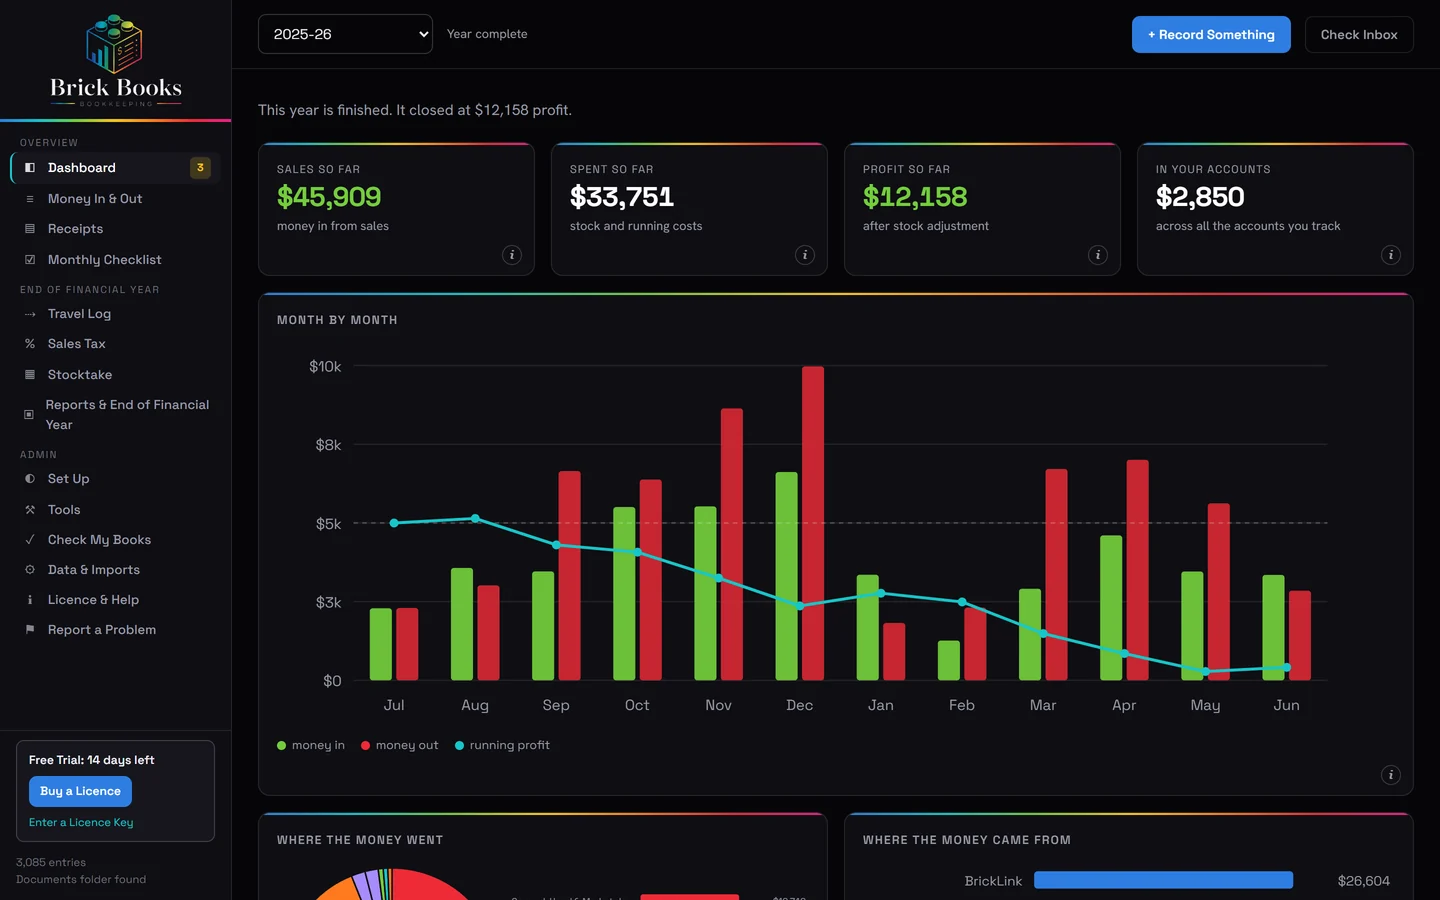Click the Documents folder found status
Image resolution: width=1440 pixels, height=900 pixels.
[x=81, y=880]
